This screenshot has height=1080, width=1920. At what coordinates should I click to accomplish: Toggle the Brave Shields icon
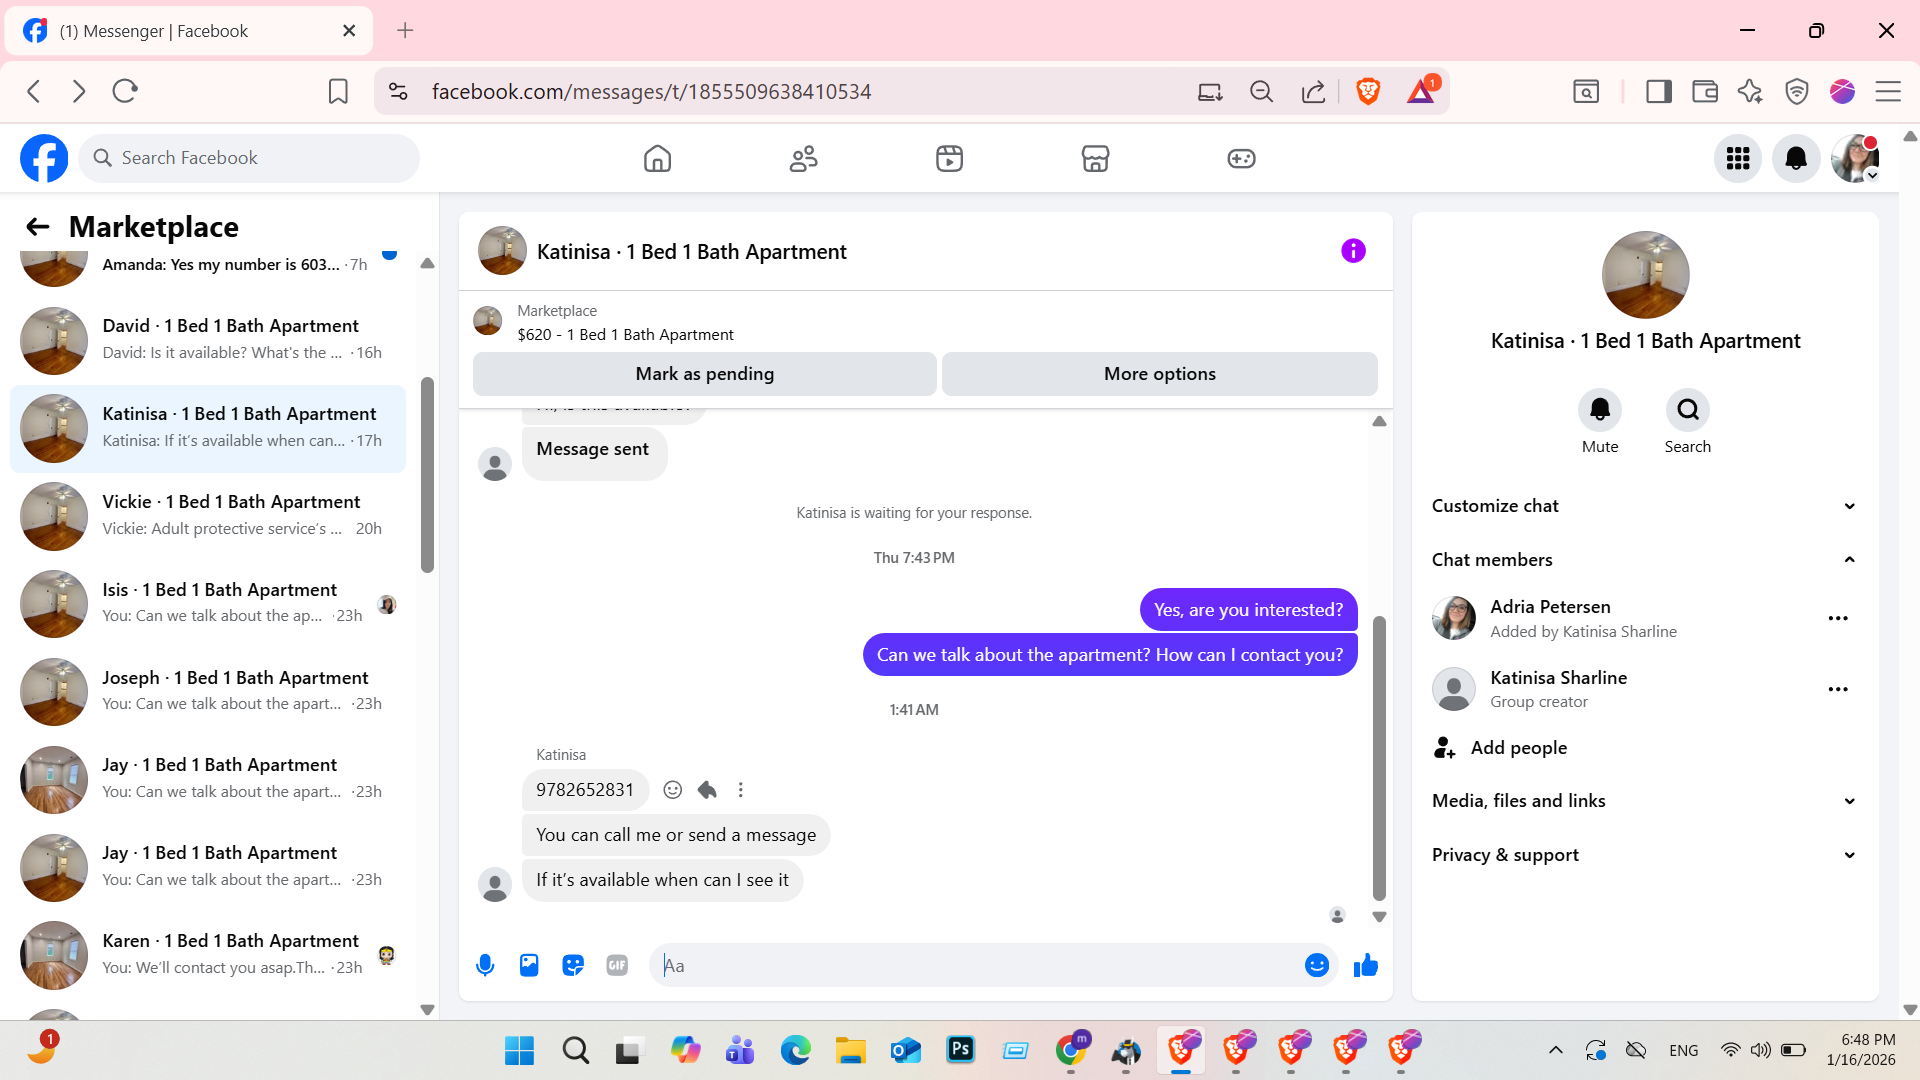point(1368,91)
